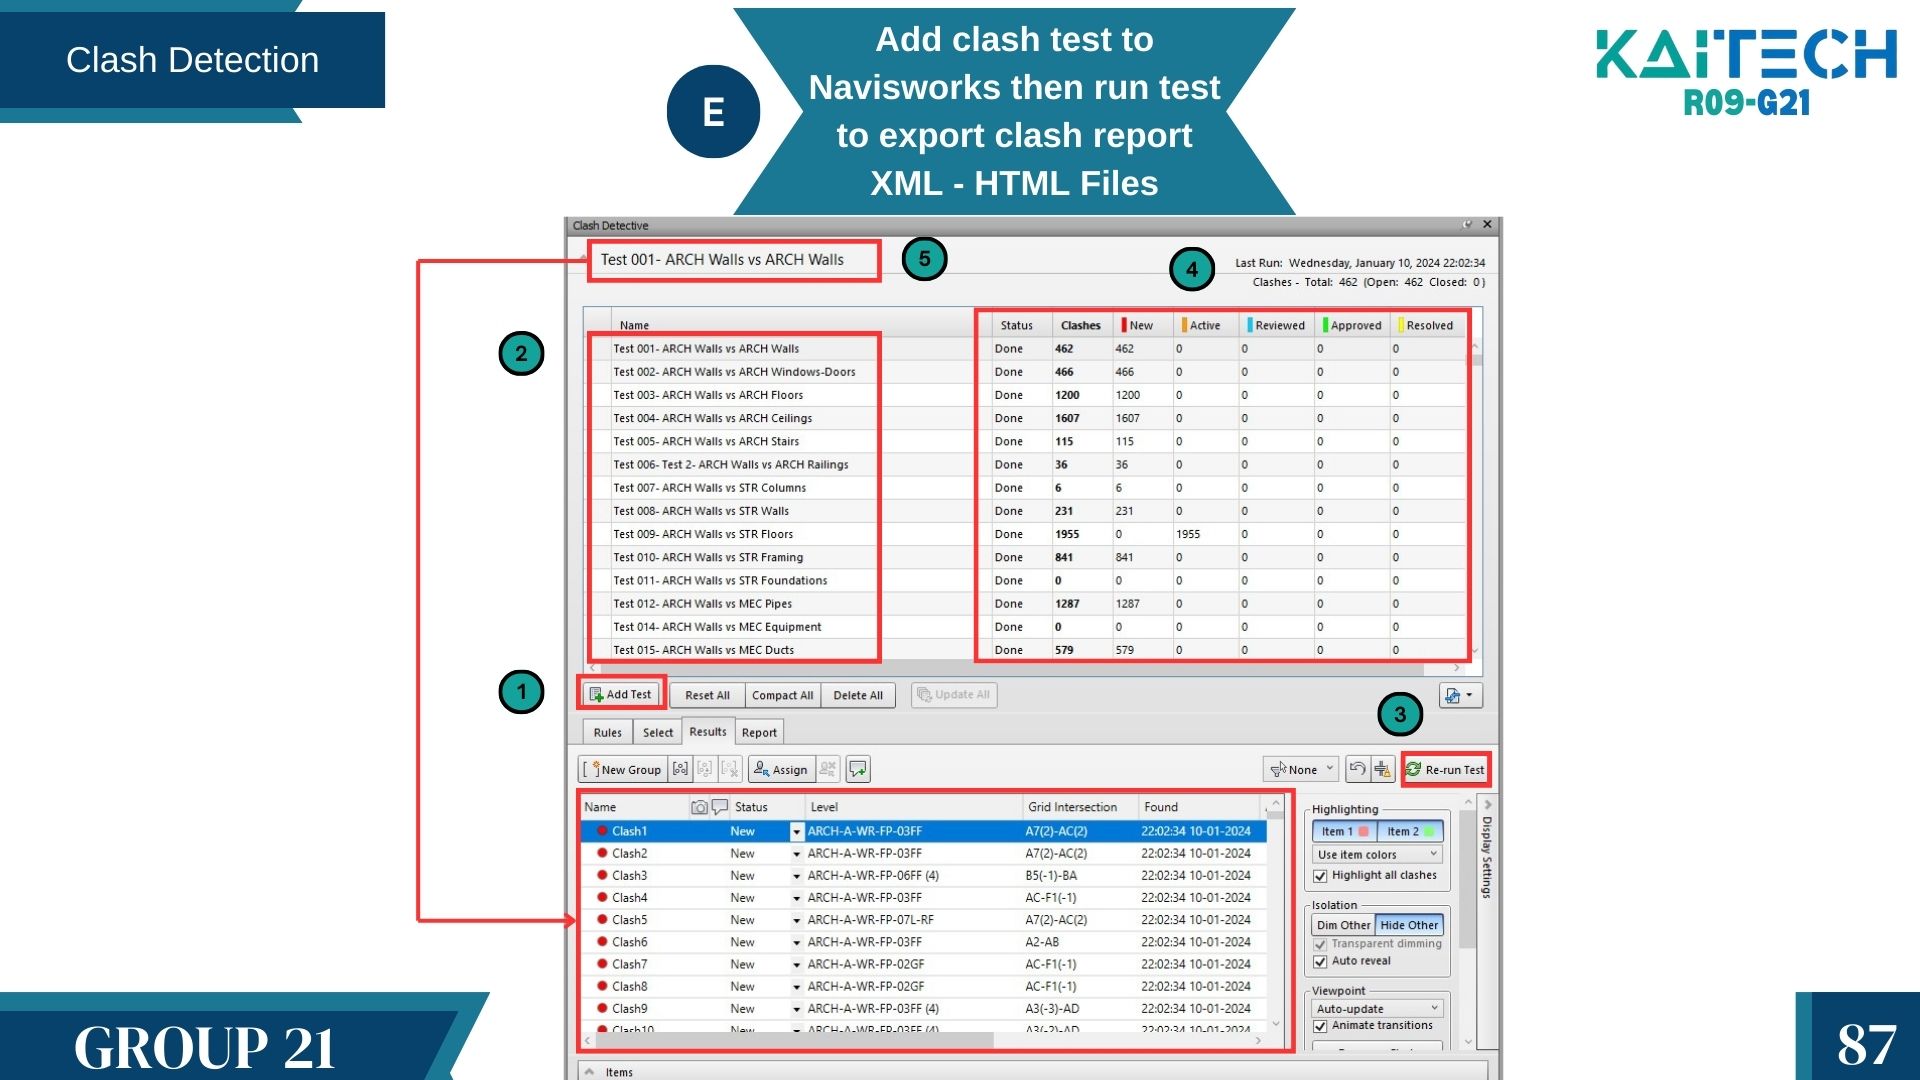The width and height of the screenshot is (1920, 1080).
Task: Click the Group Selected Clashes icon
Action: pyautogui.click(x=681, y=769)
